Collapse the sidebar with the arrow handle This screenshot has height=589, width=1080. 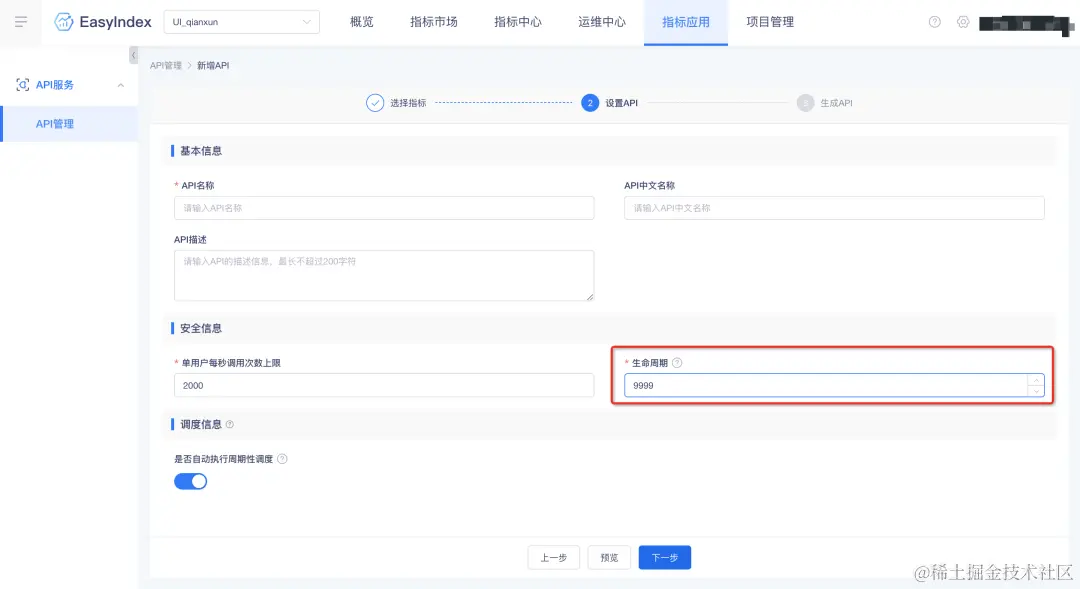[134, 55]
